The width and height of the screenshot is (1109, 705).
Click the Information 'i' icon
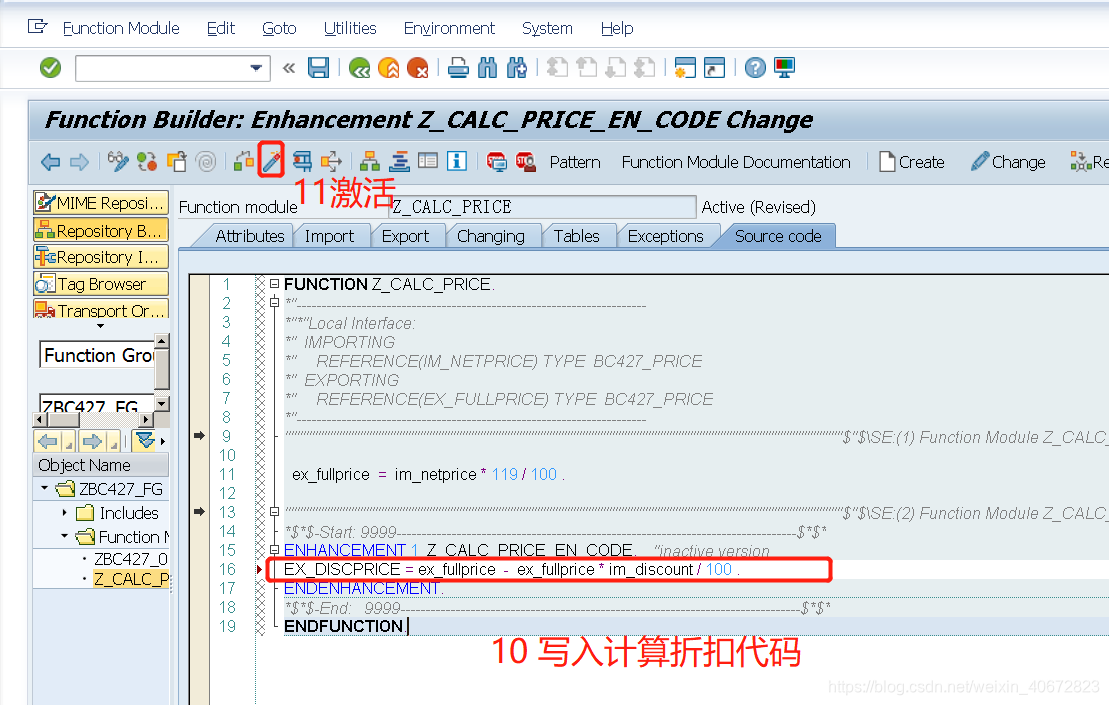pos(457,162)
